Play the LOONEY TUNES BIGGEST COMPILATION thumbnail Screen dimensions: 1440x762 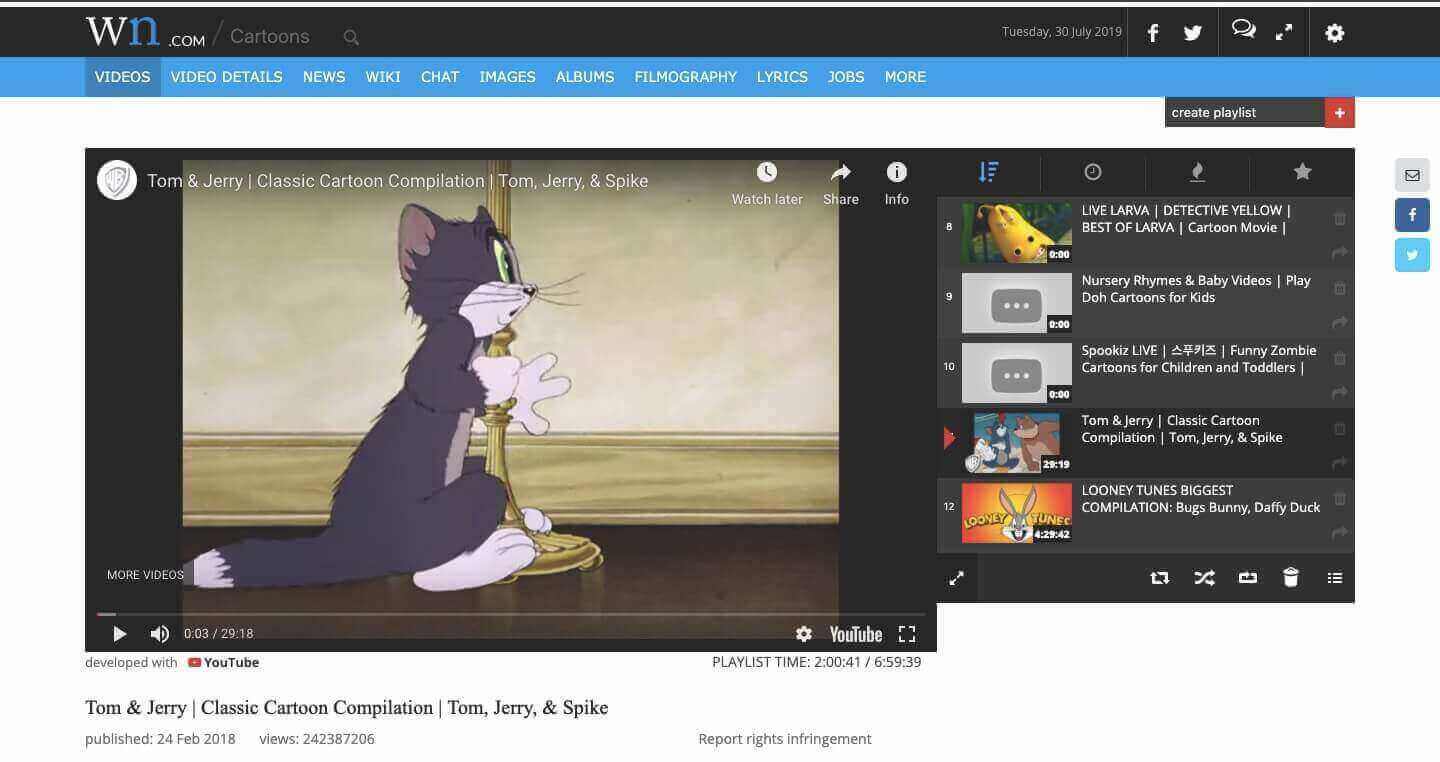1016,513
